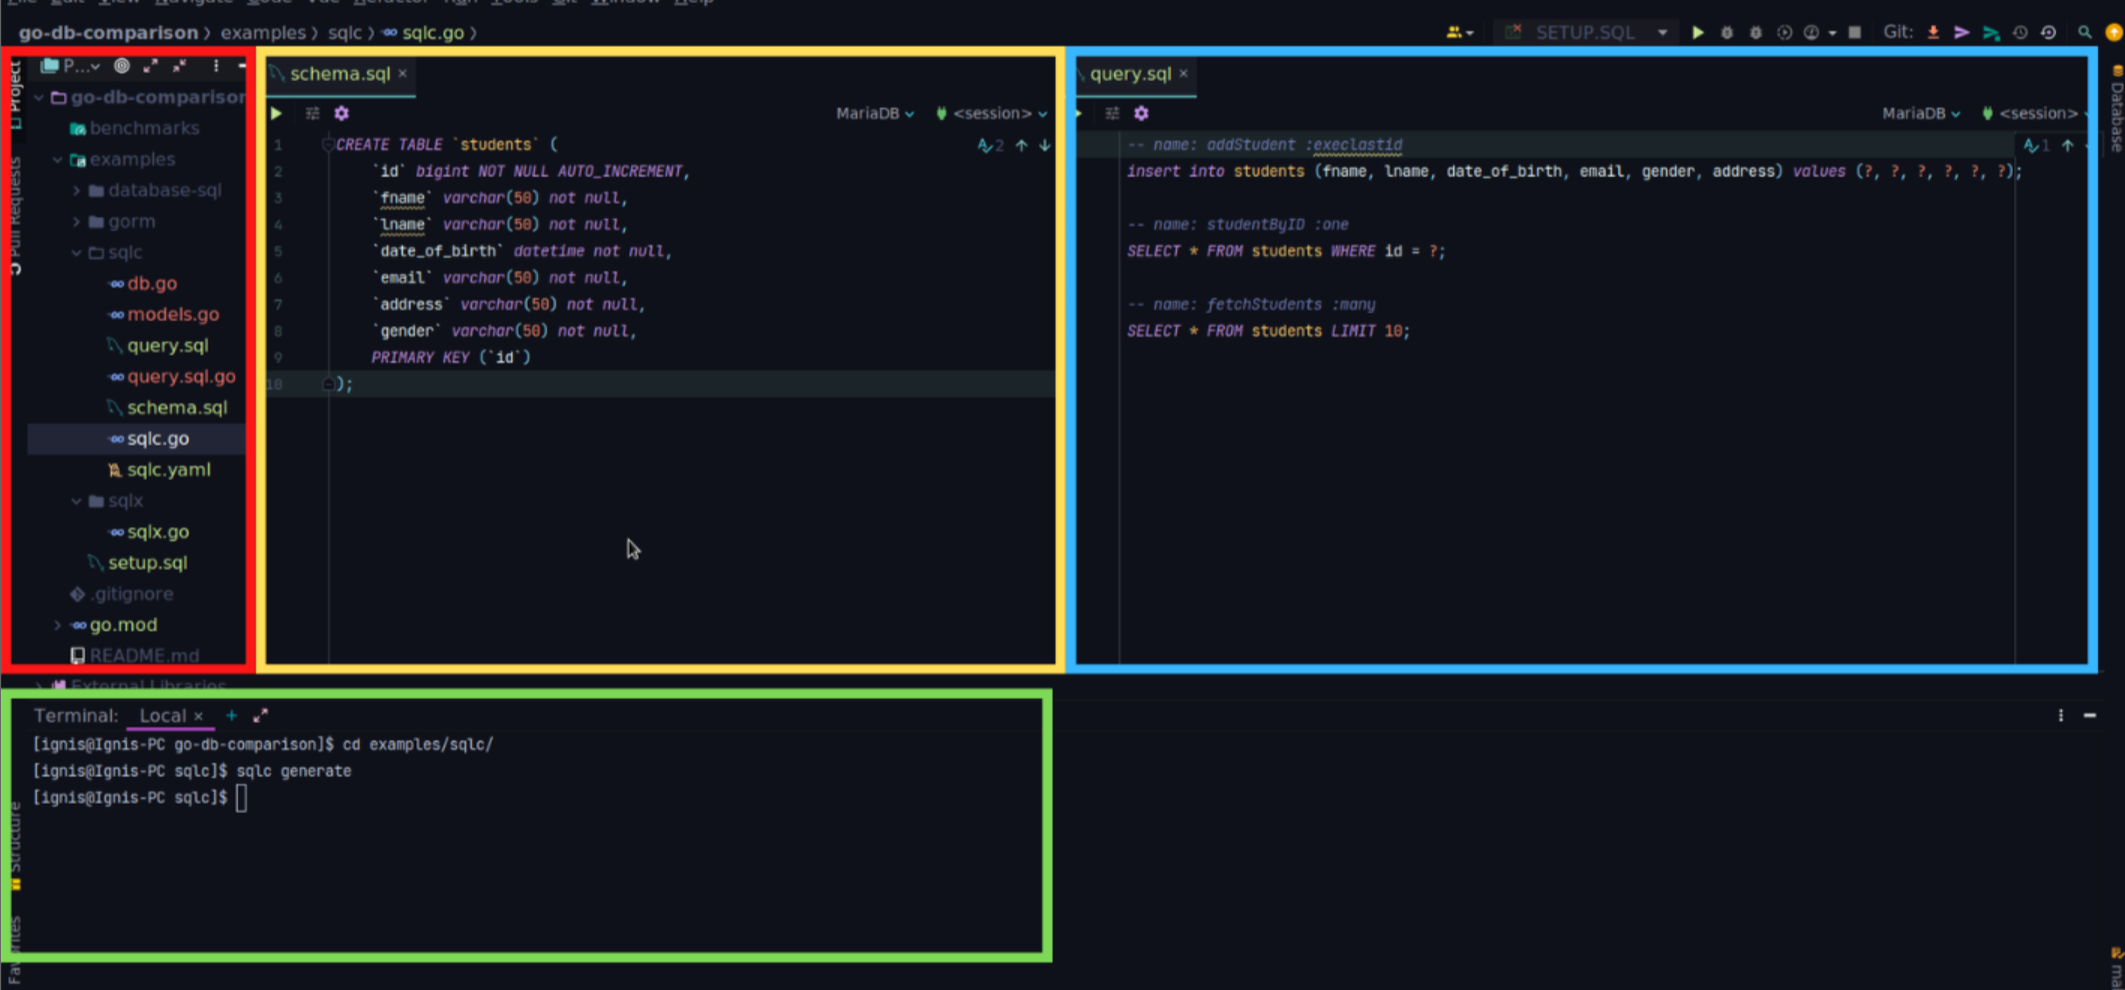
Task: Open Search Everywhere magnifier icon
Action: (2085, 32)
